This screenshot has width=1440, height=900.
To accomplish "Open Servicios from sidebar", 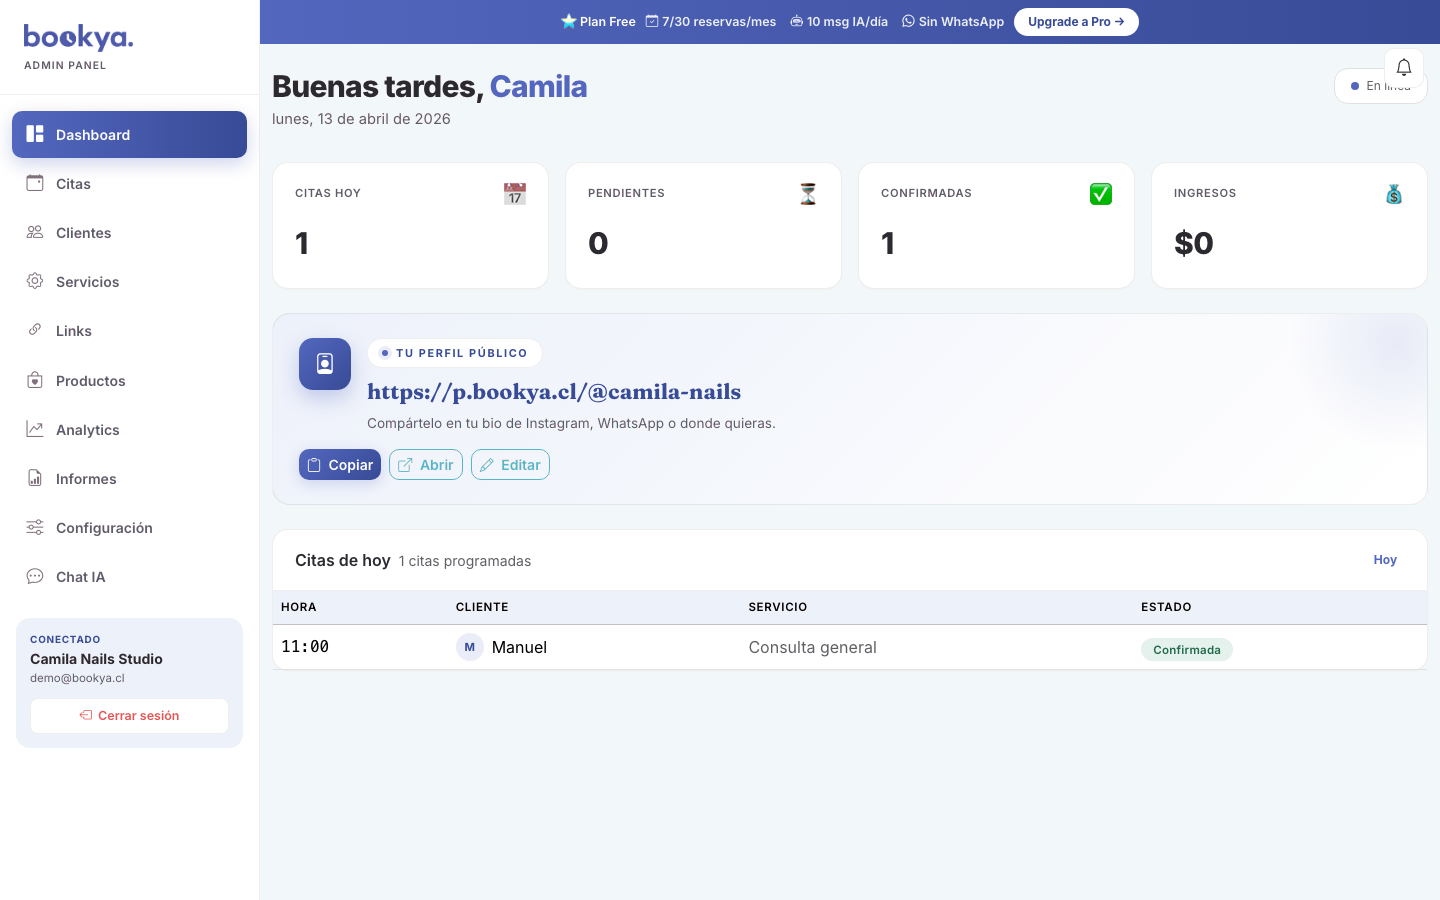I will point(129,282).
